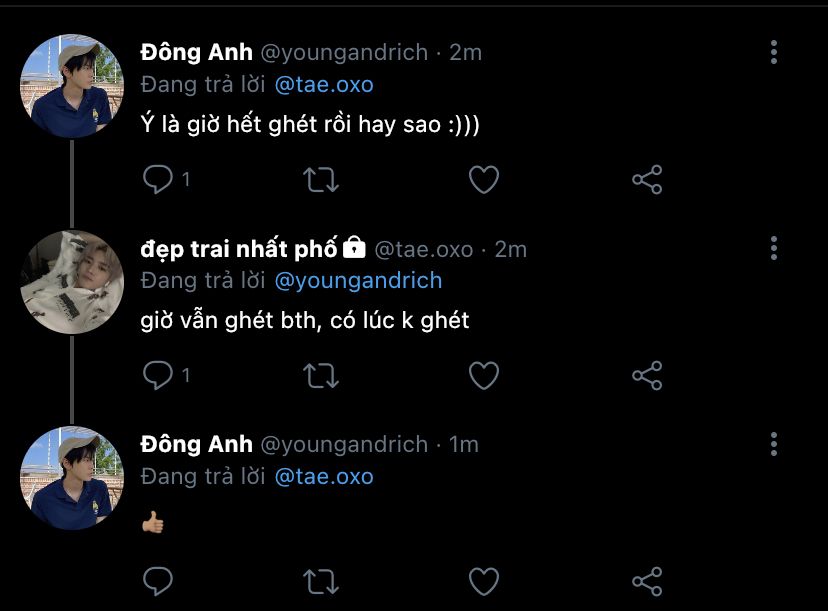Reply to "giờ vẫn ghét bth" tweet
Viewport: 828px width, 611px height.
(x=158, y=376)
